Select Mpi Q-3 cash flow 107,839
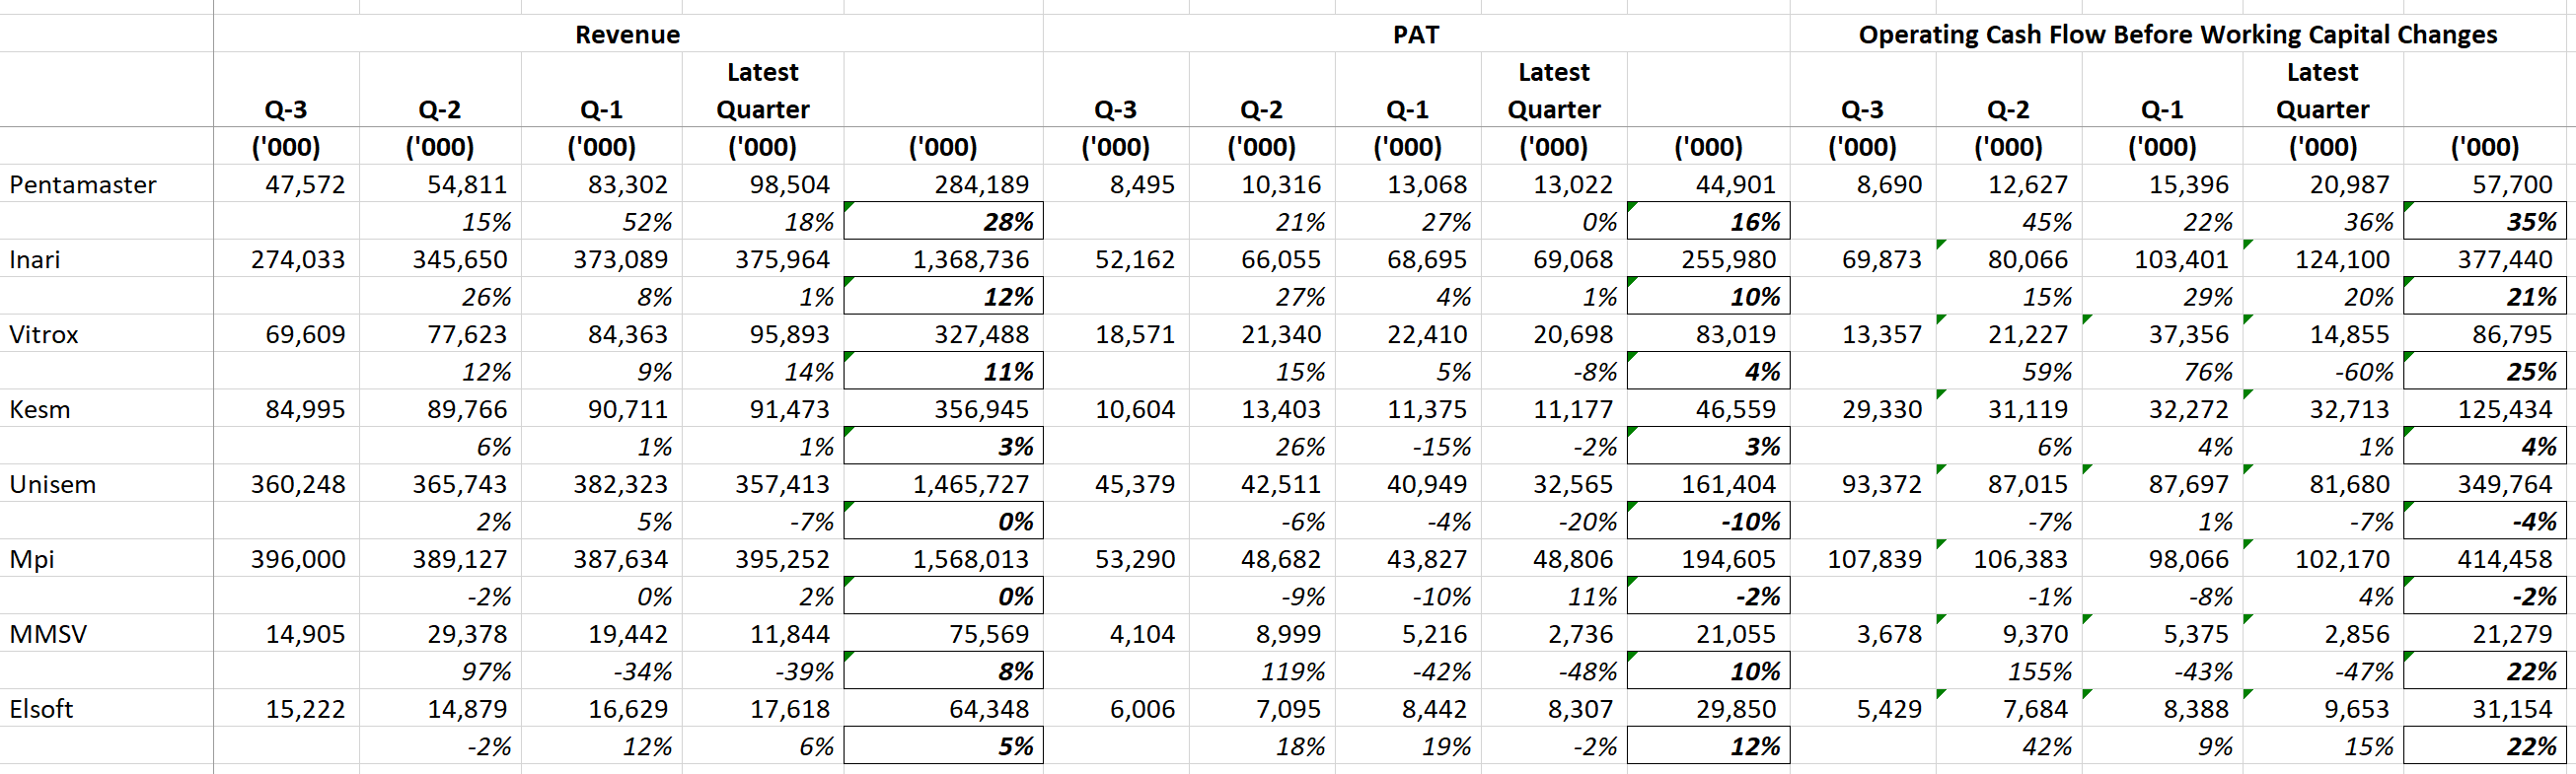Image resolution: width=2576 pixels, height=774 pixels. point(1874,560)
